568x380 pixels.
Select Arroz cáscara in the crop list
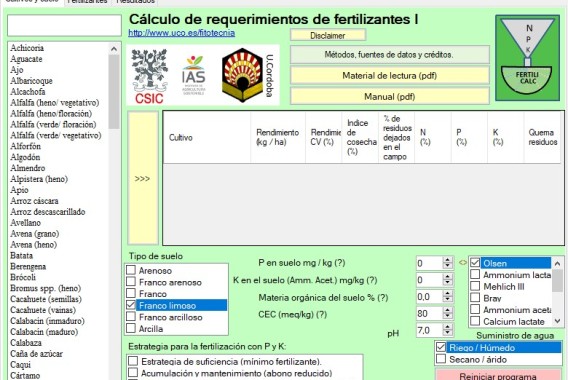point(34,201)
